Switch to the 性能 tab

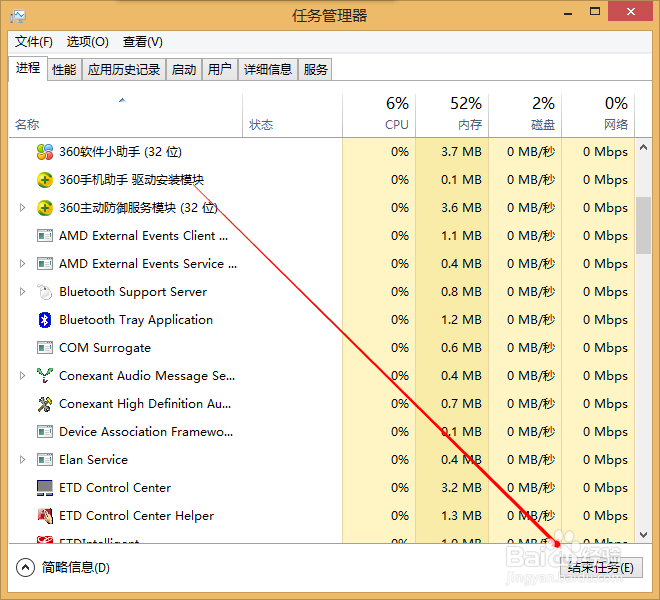(64, 69)
